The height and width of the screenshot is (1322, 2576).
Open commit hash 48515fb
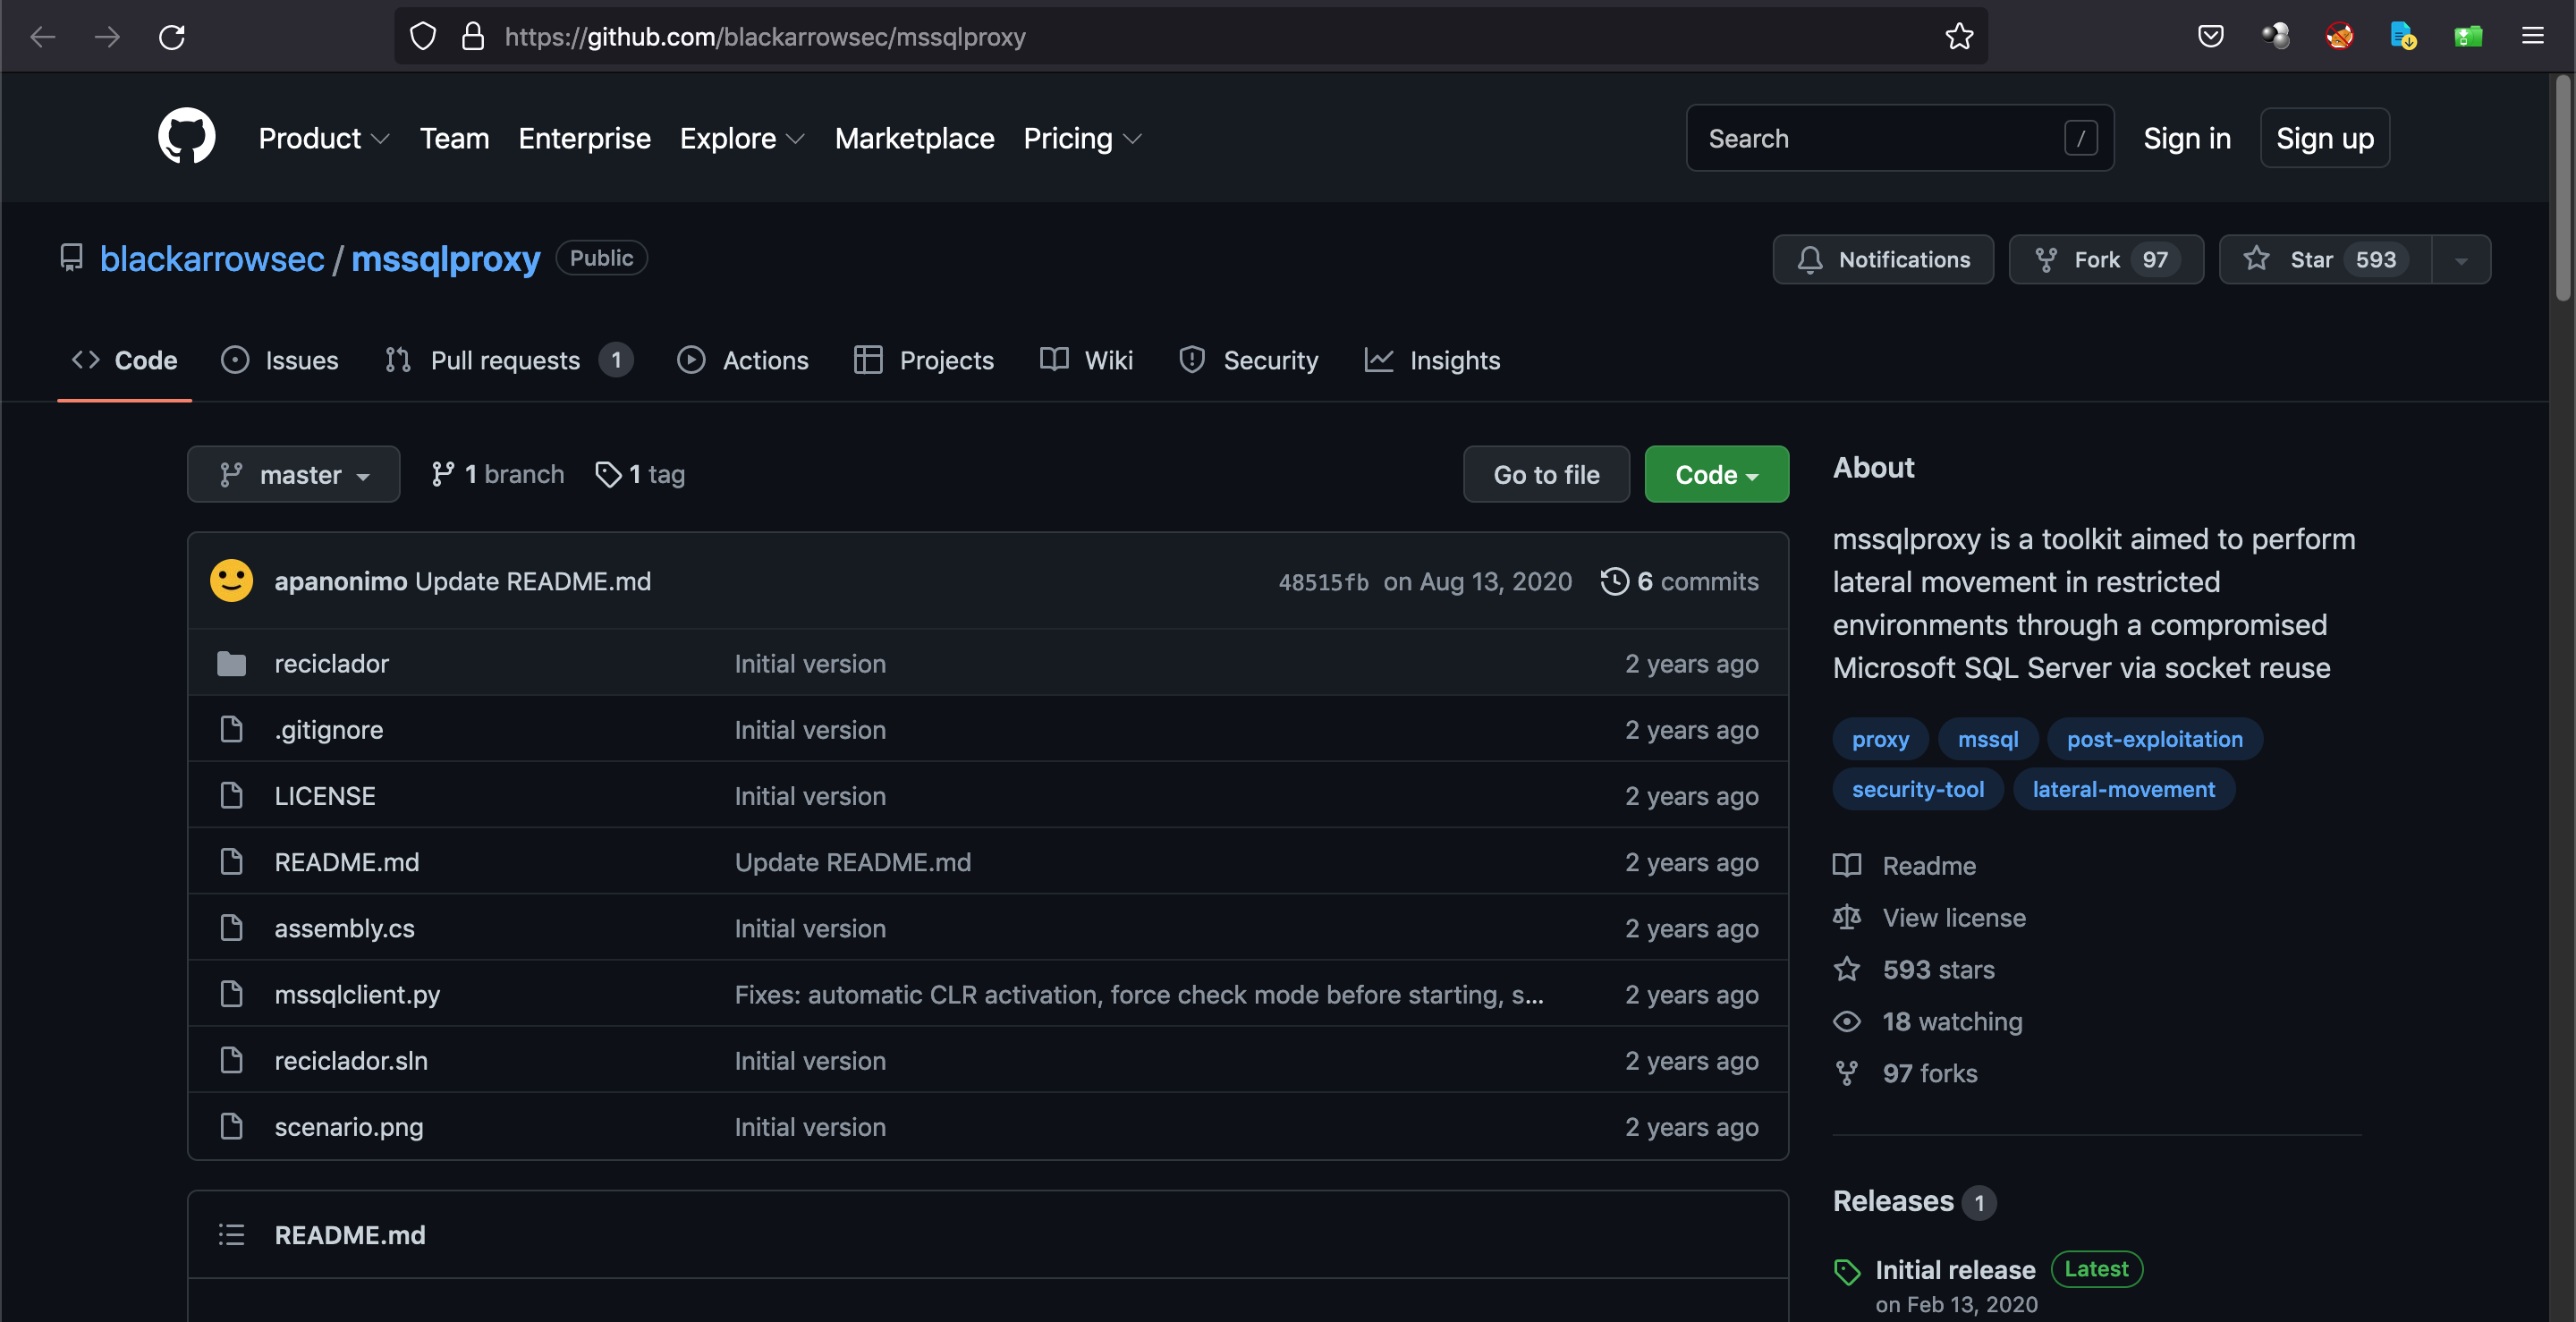[x=1323, y=582]
